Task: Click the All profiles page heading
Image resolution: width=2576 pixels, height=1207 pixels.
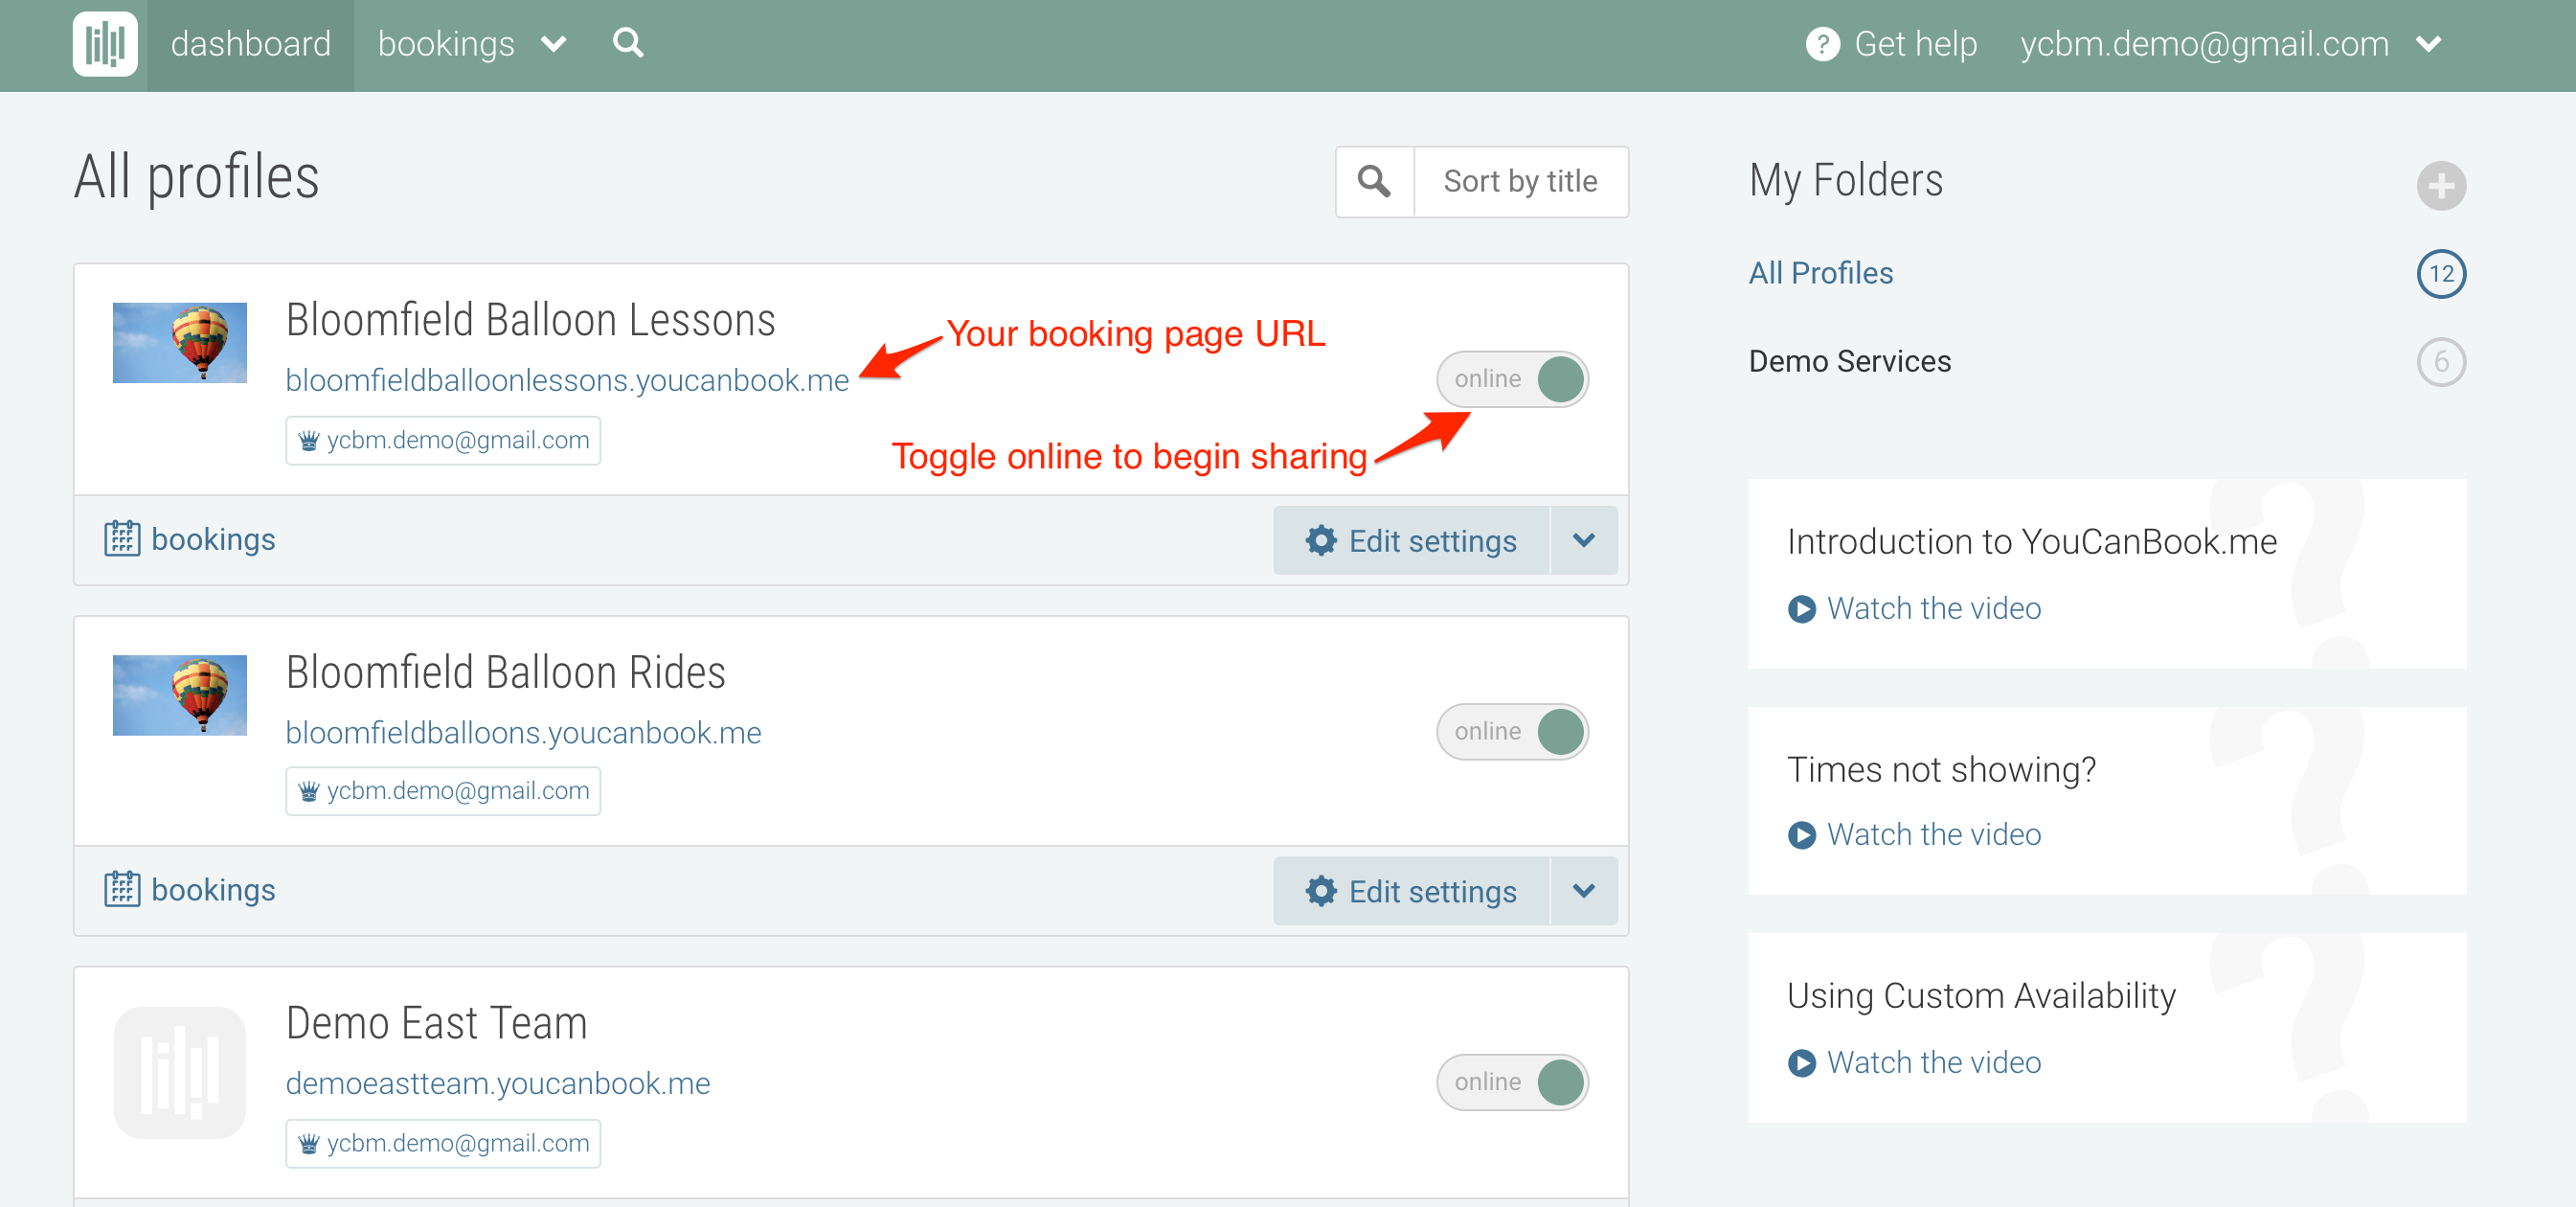Action: coord(196,178)
